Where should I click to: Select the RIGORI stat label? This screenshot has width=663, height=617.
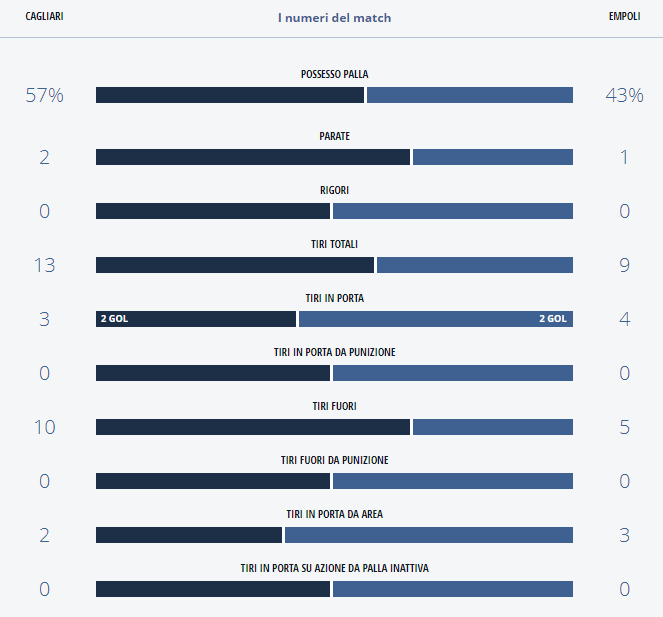coord(334,190)
